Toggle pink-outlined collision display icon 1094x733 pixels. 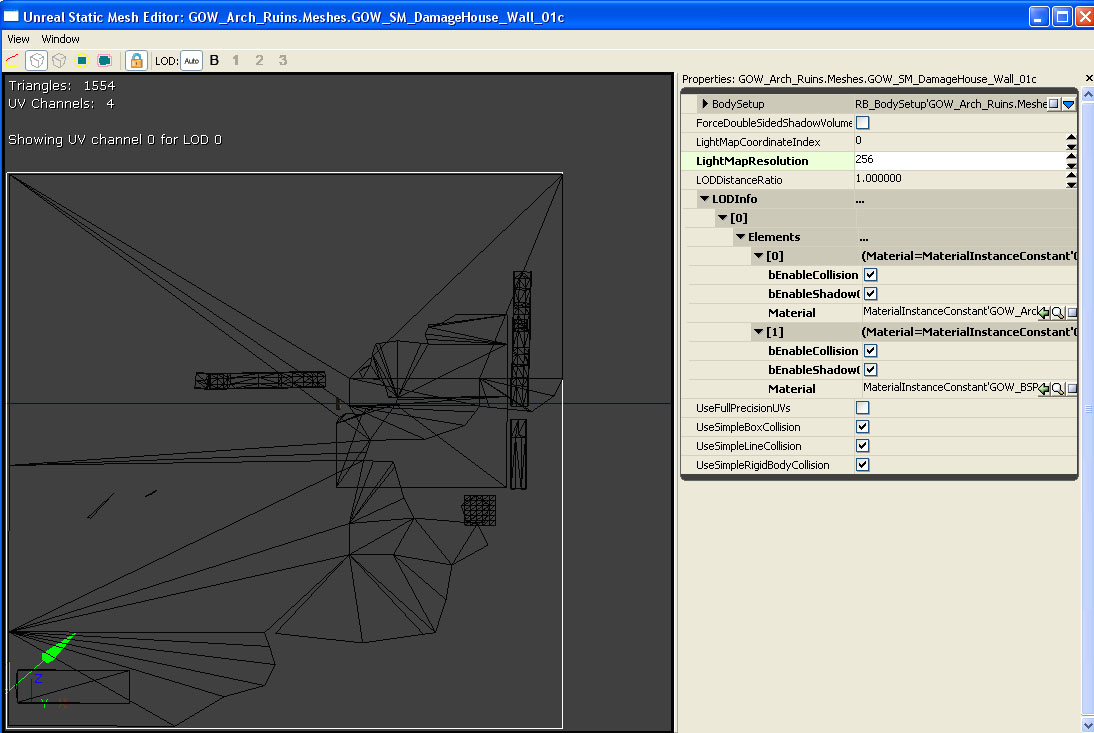click(105, 61)
